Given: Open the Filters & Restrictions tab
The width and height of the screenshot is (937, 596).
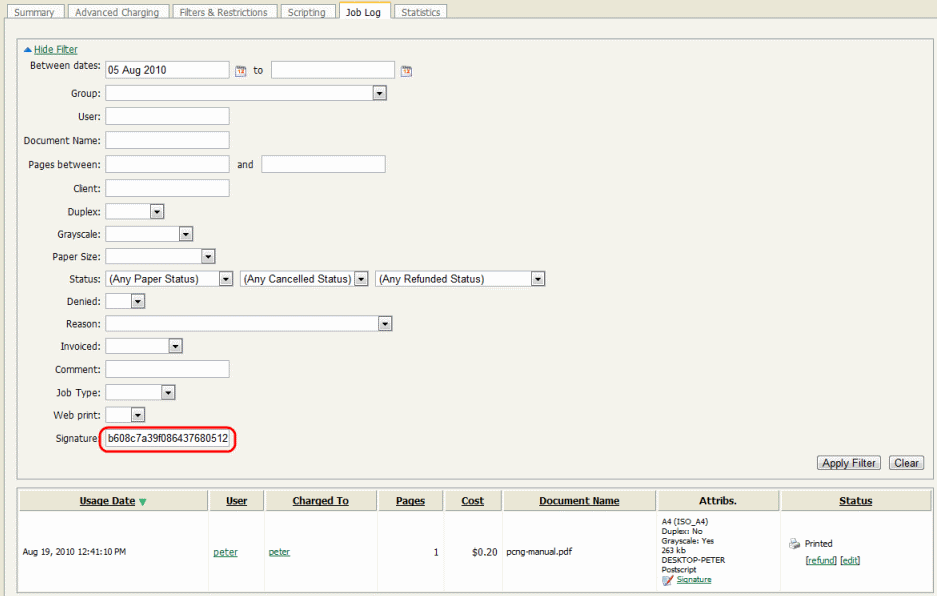Looking at the screenshot, I should (x=223, y=12).
